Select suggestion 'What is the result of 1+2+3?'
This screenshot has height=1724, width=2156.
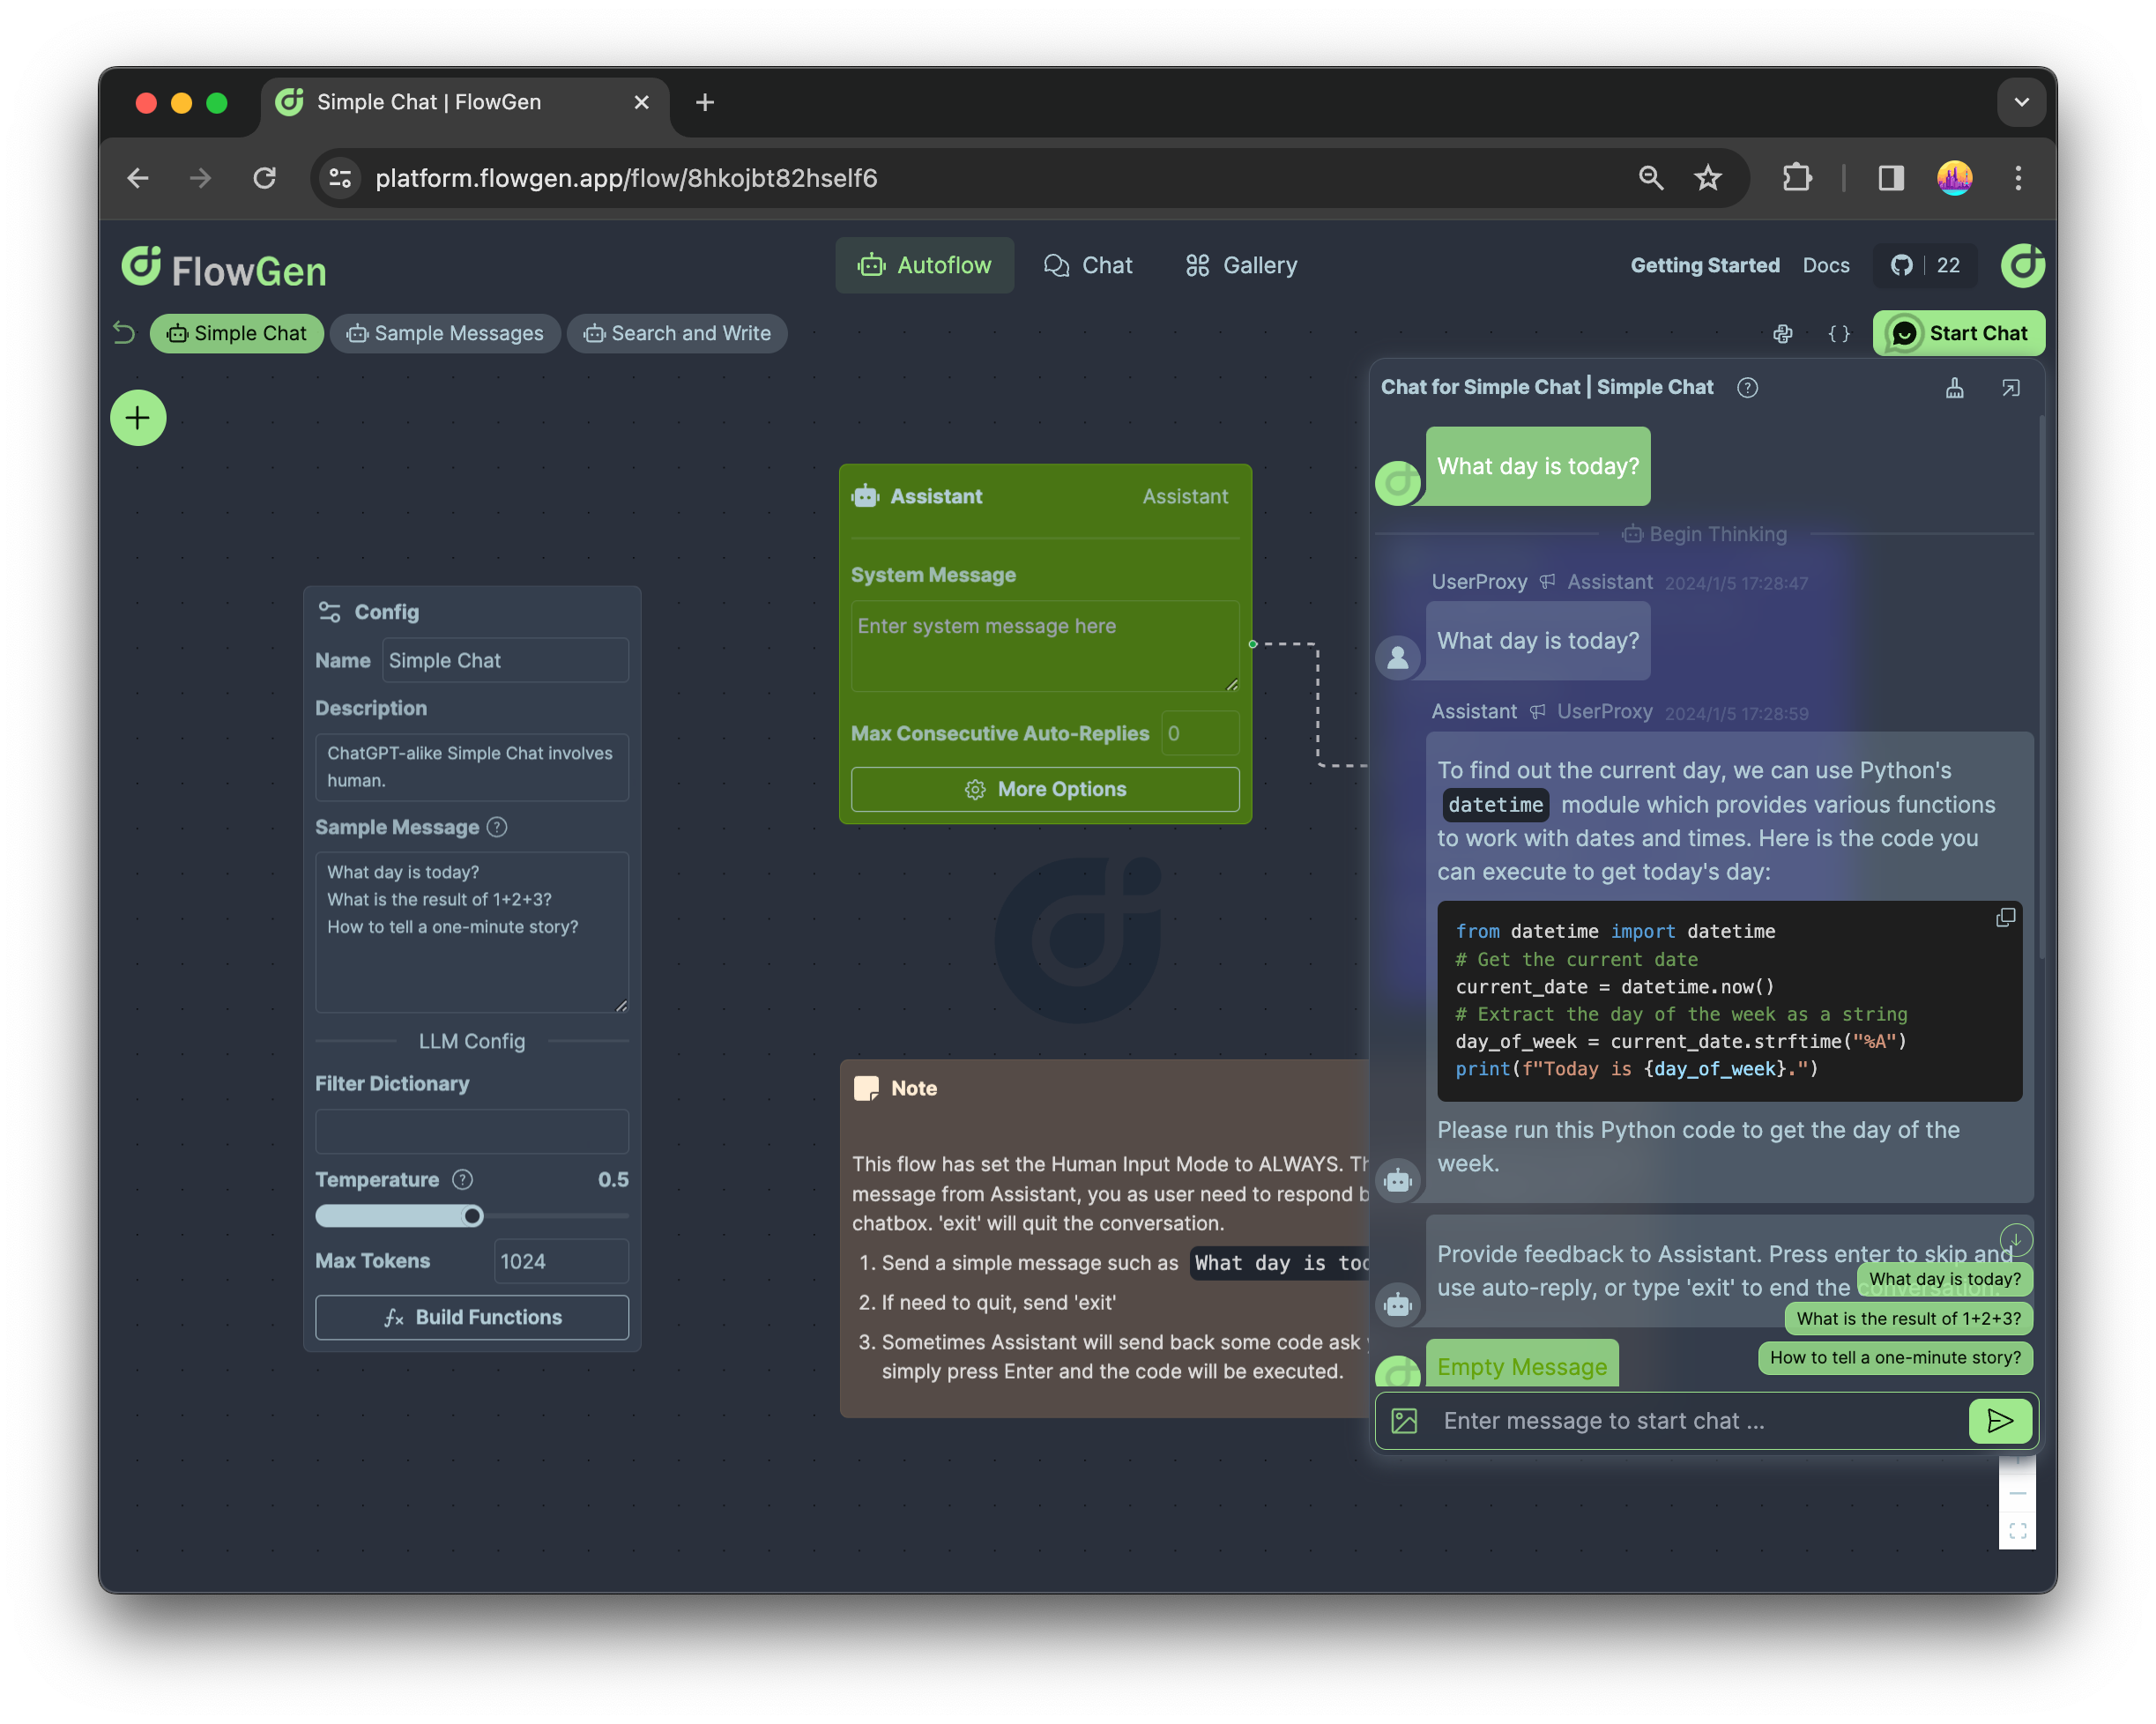point(1908,1318)
